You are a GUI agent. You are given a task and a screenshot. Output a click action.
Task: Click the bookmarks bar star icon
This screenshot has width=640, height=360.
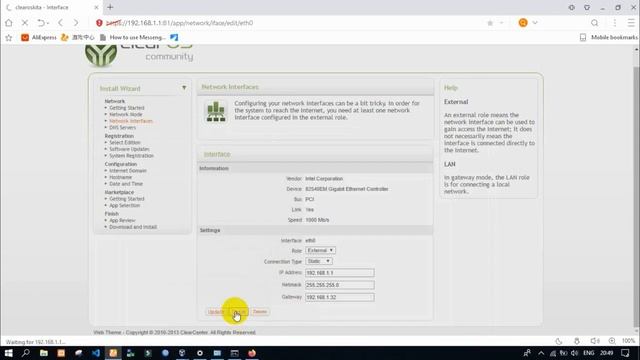coord(9,38)
